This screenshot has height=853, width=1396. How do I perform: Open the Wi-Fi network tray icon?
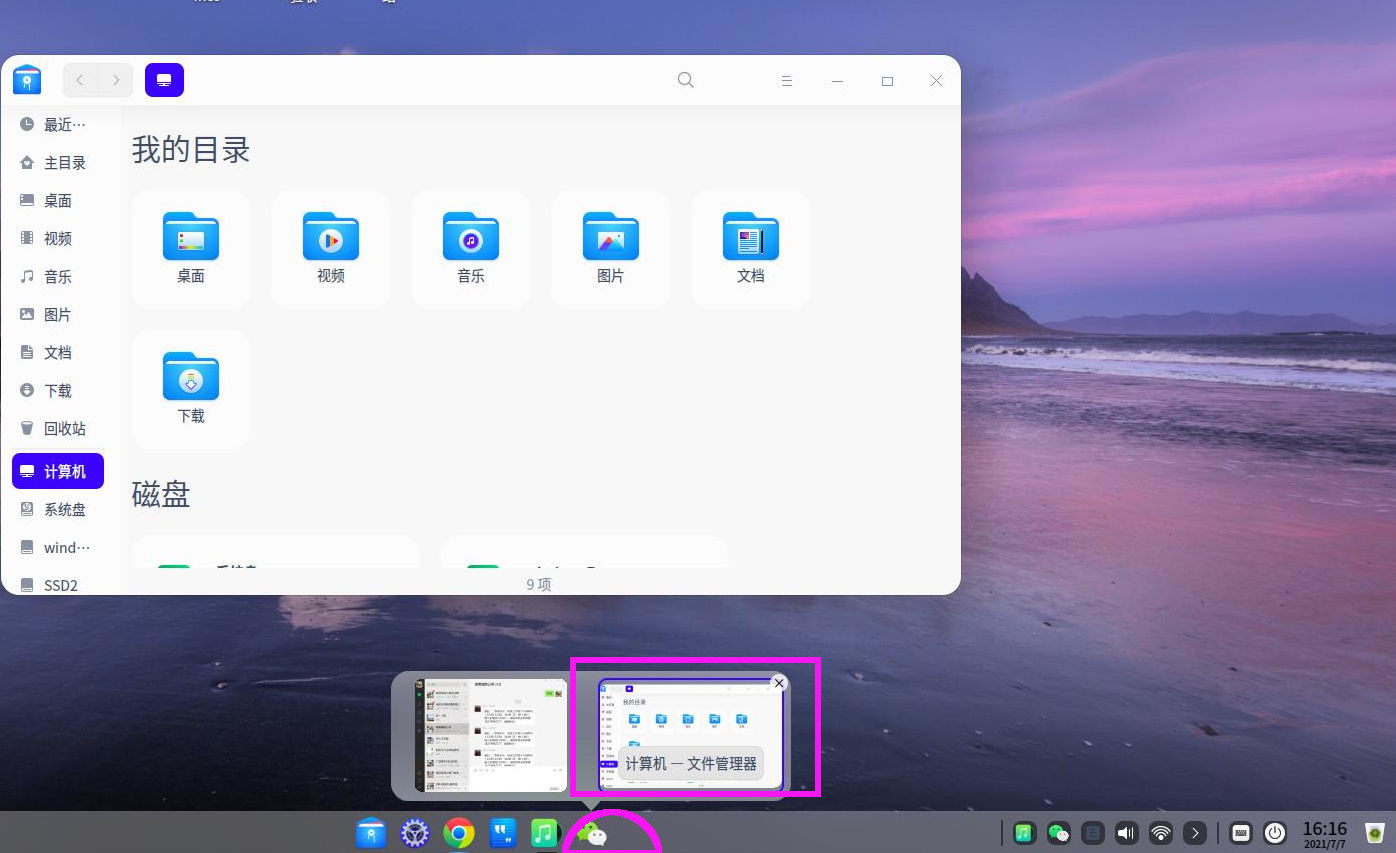click(x=1161, y=832)
